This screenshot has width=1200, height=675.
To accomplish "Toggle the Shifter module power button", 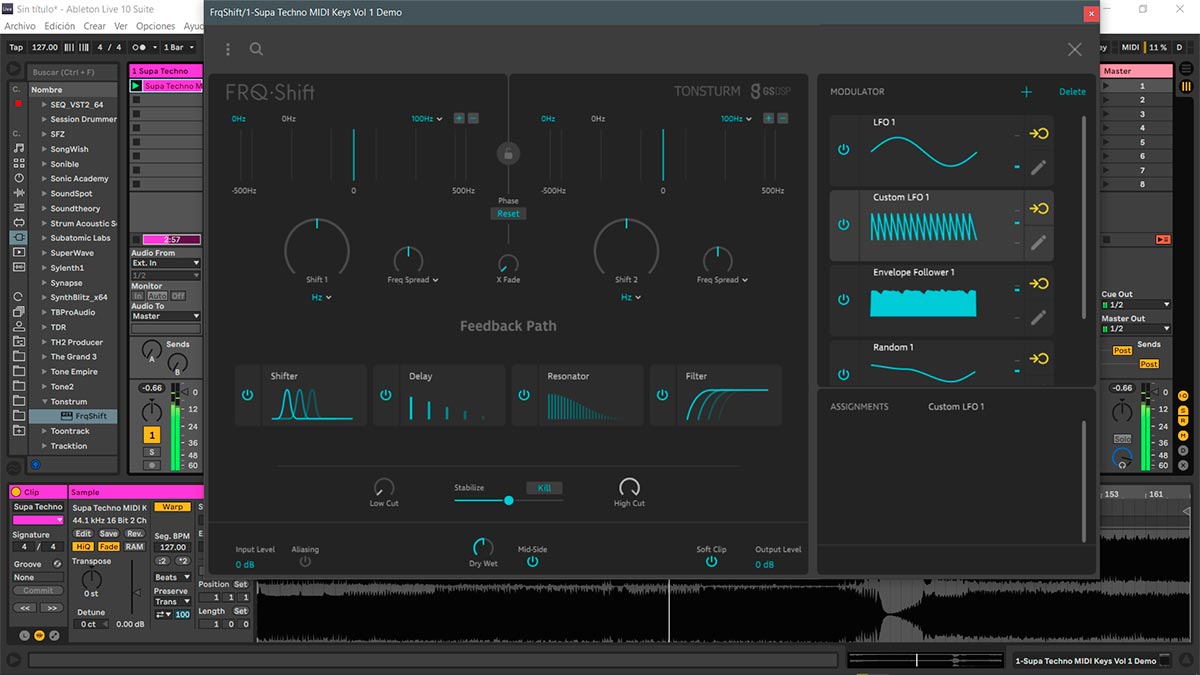I will pyautogui.click(x=247, y=395).
